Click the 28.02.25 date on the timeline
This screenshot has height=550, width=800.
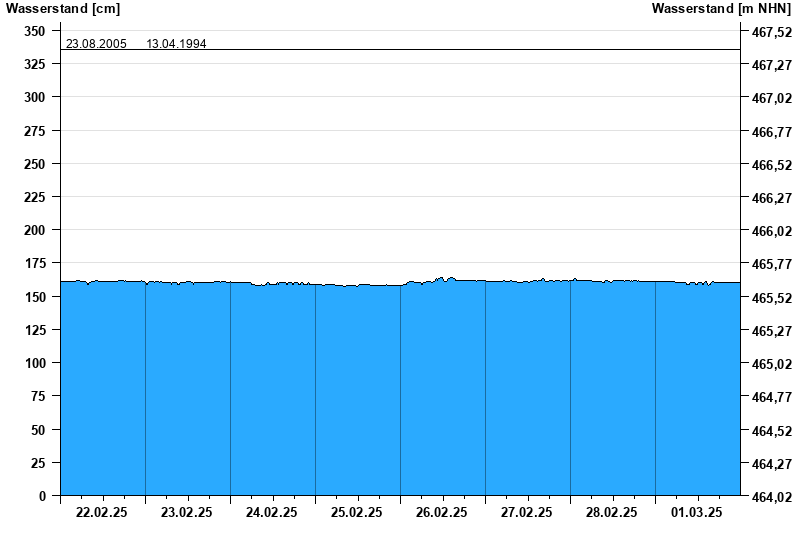coord(612,512)
